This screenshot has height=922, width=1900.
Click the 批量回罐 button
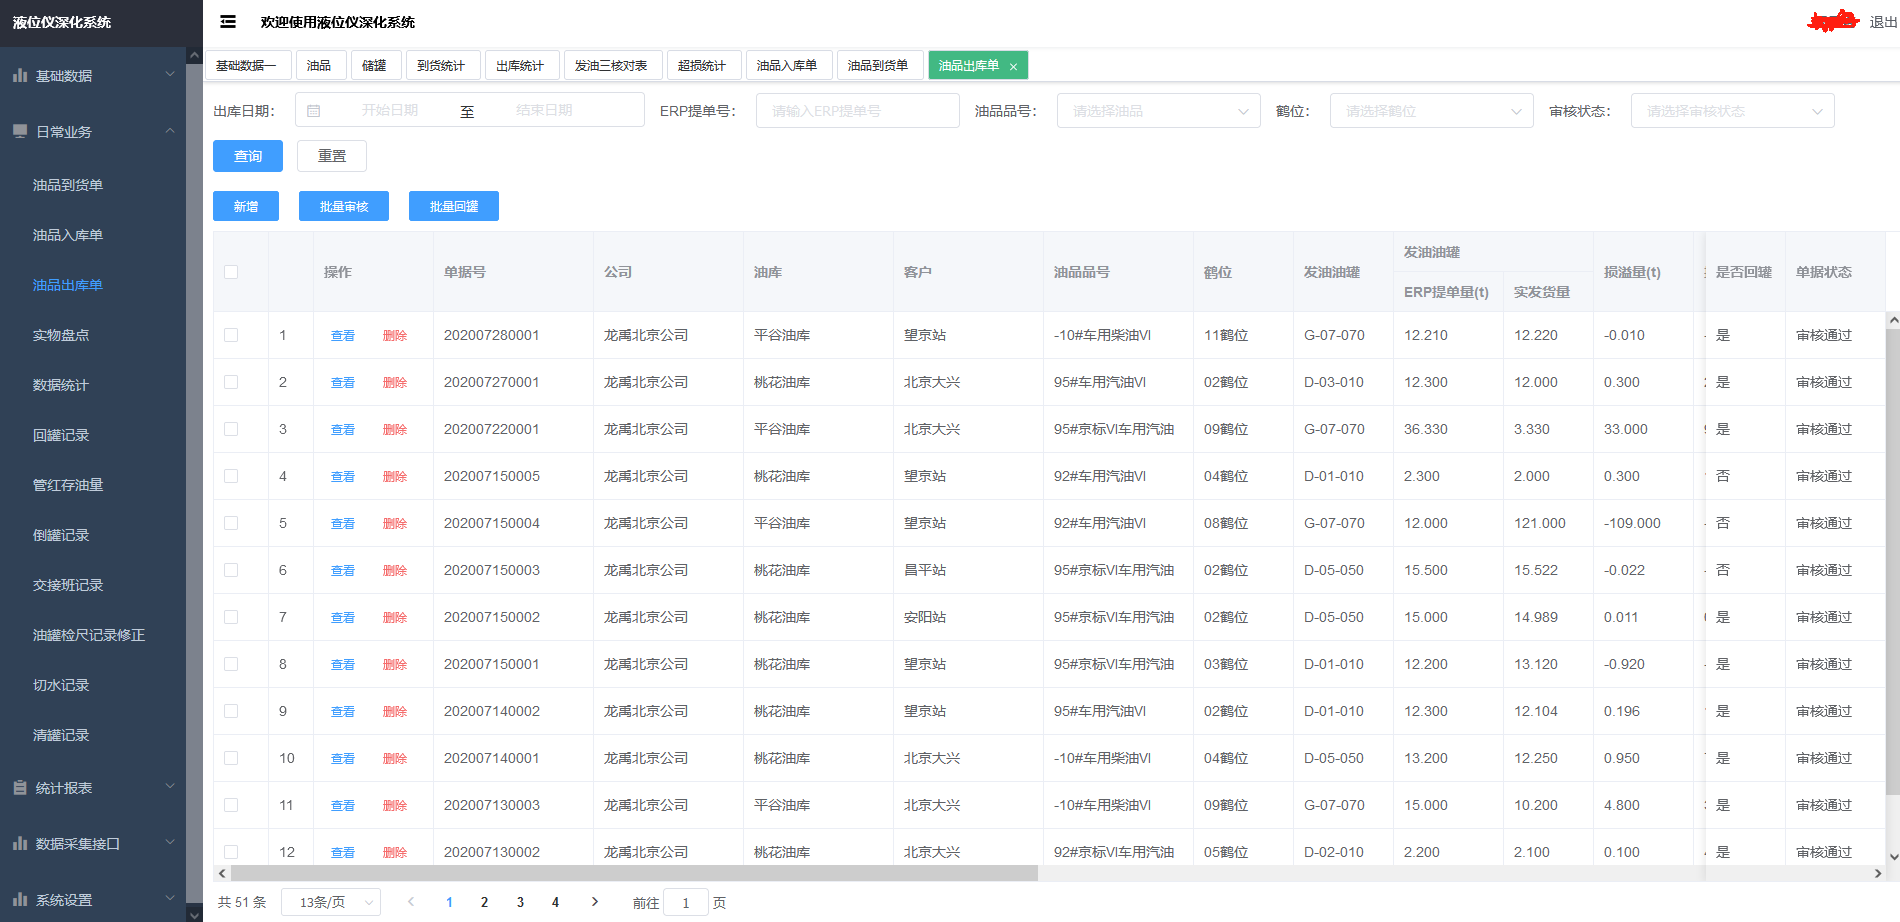pyautogui.click(x=454, y=206)
